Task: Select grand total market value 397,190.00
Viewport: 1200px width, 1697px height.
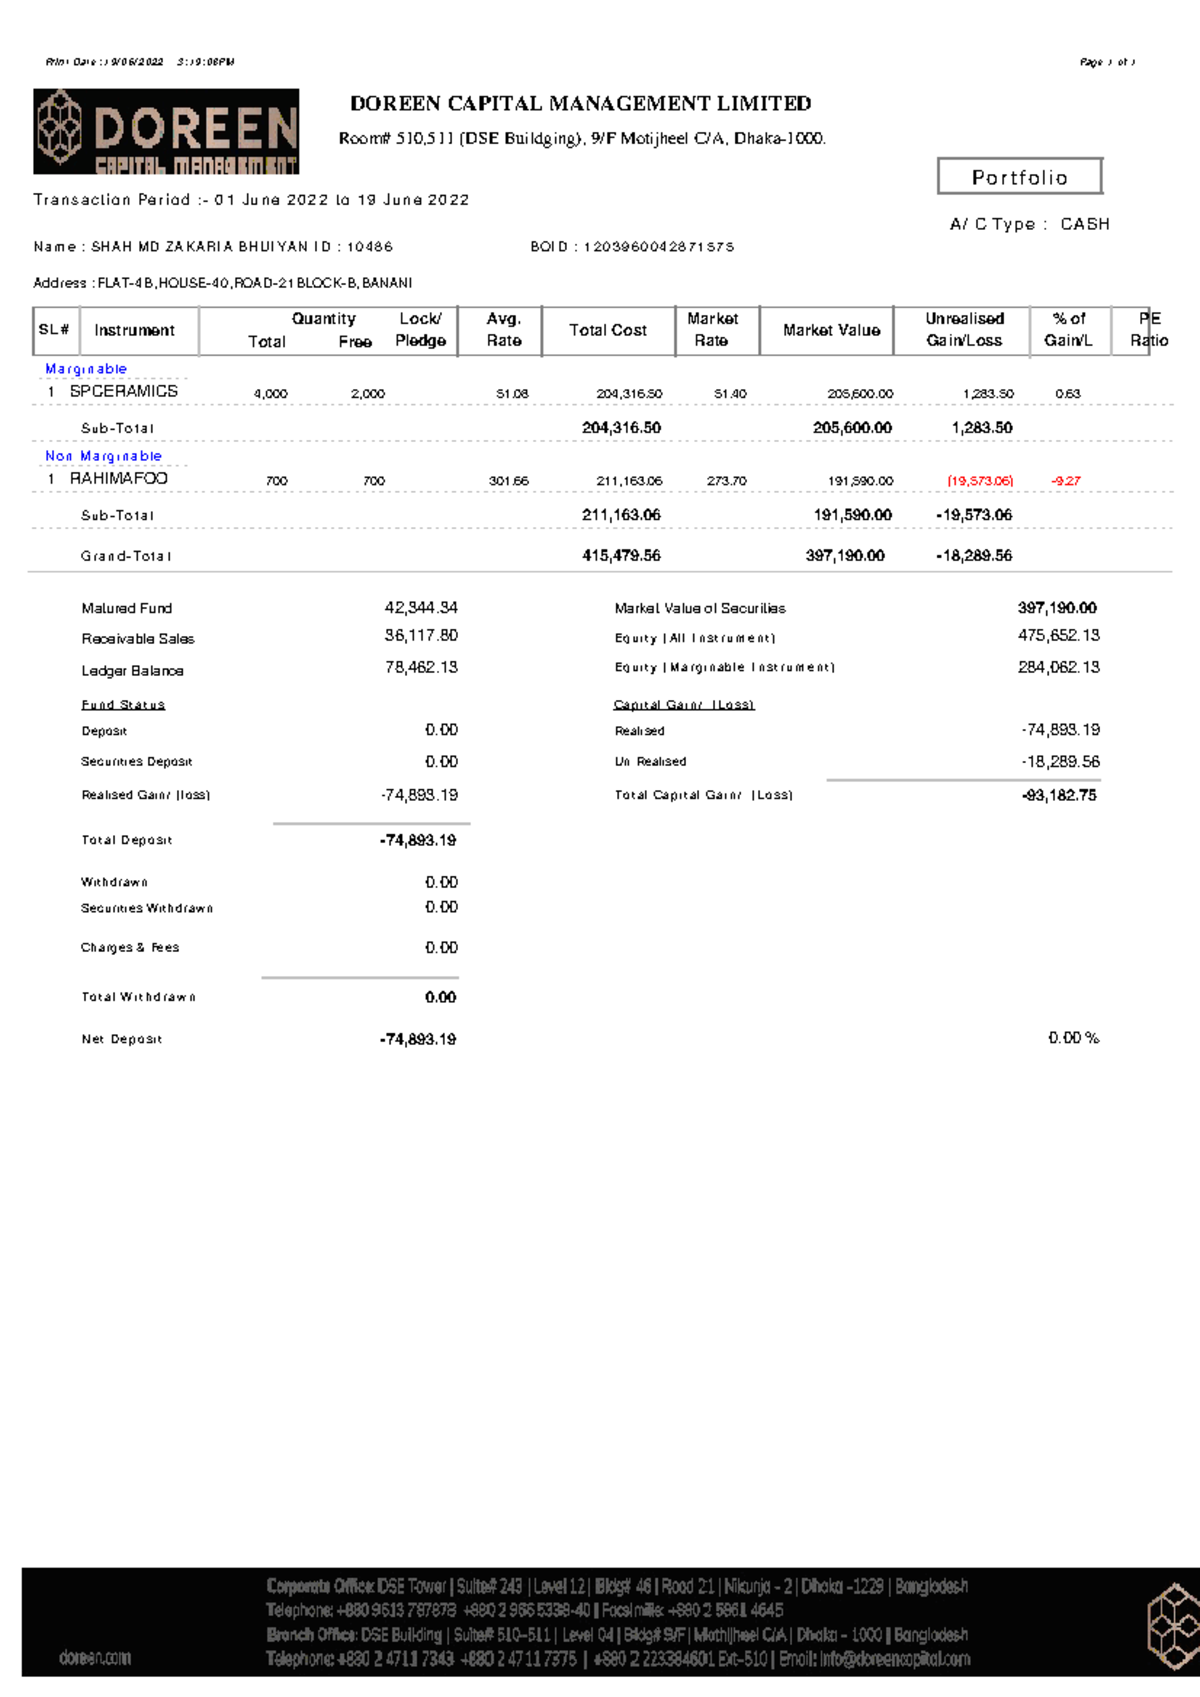Action: tap(845, 556)
